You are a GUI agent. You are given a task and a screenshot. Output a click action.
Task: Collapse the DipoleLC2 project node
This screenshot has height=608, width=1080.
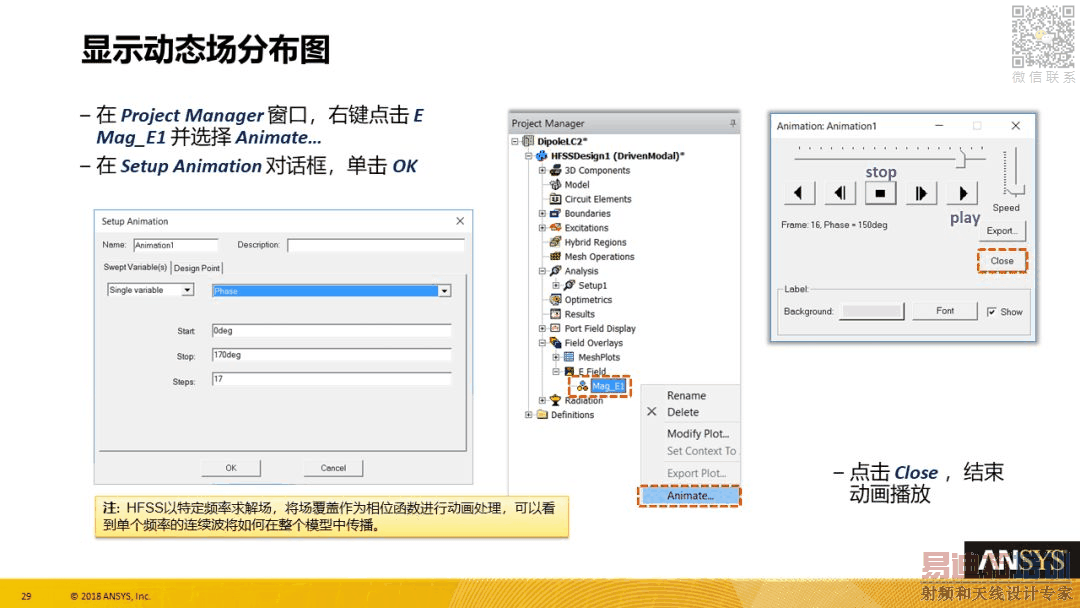click(515, 141)
